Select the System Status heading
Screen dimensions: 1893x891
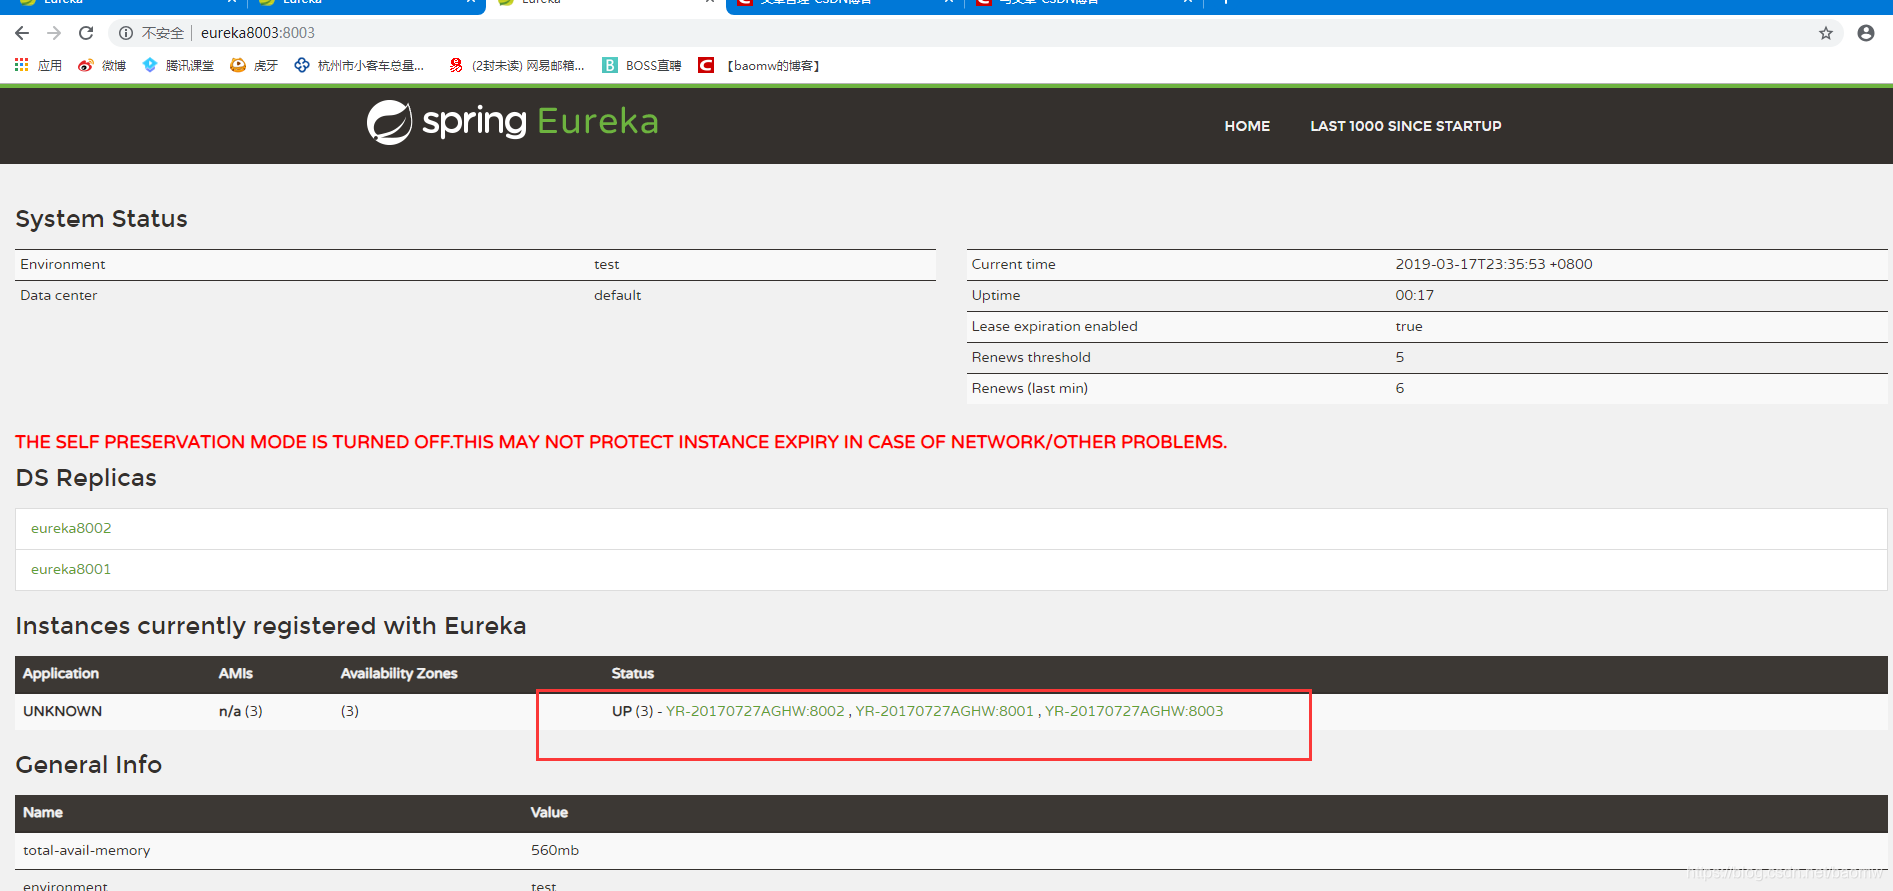coord(101,219)
